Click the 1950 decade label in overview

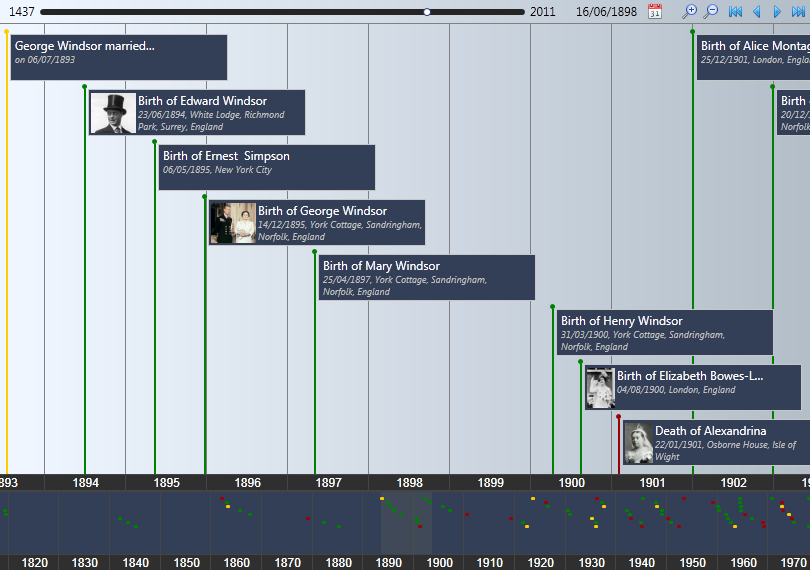(x=692, y=562)
